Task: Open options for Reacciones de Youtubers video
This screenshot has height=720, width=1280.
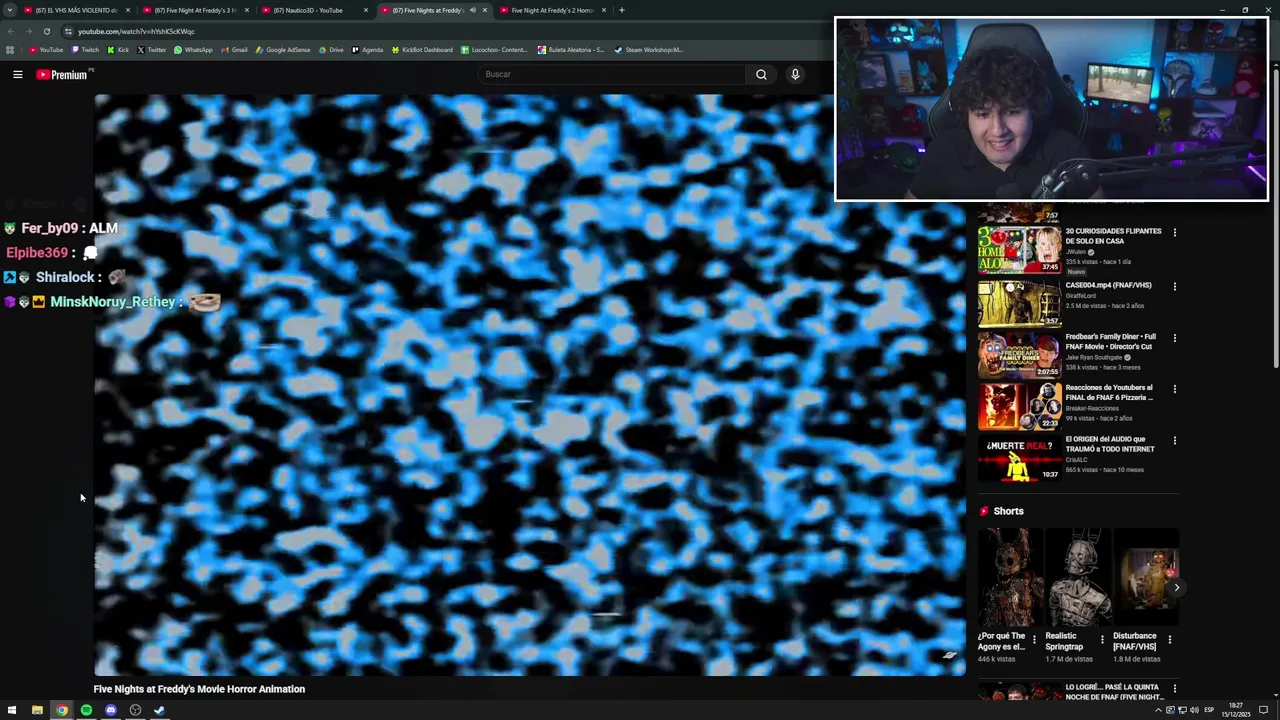Action: tap(1174, 390)
